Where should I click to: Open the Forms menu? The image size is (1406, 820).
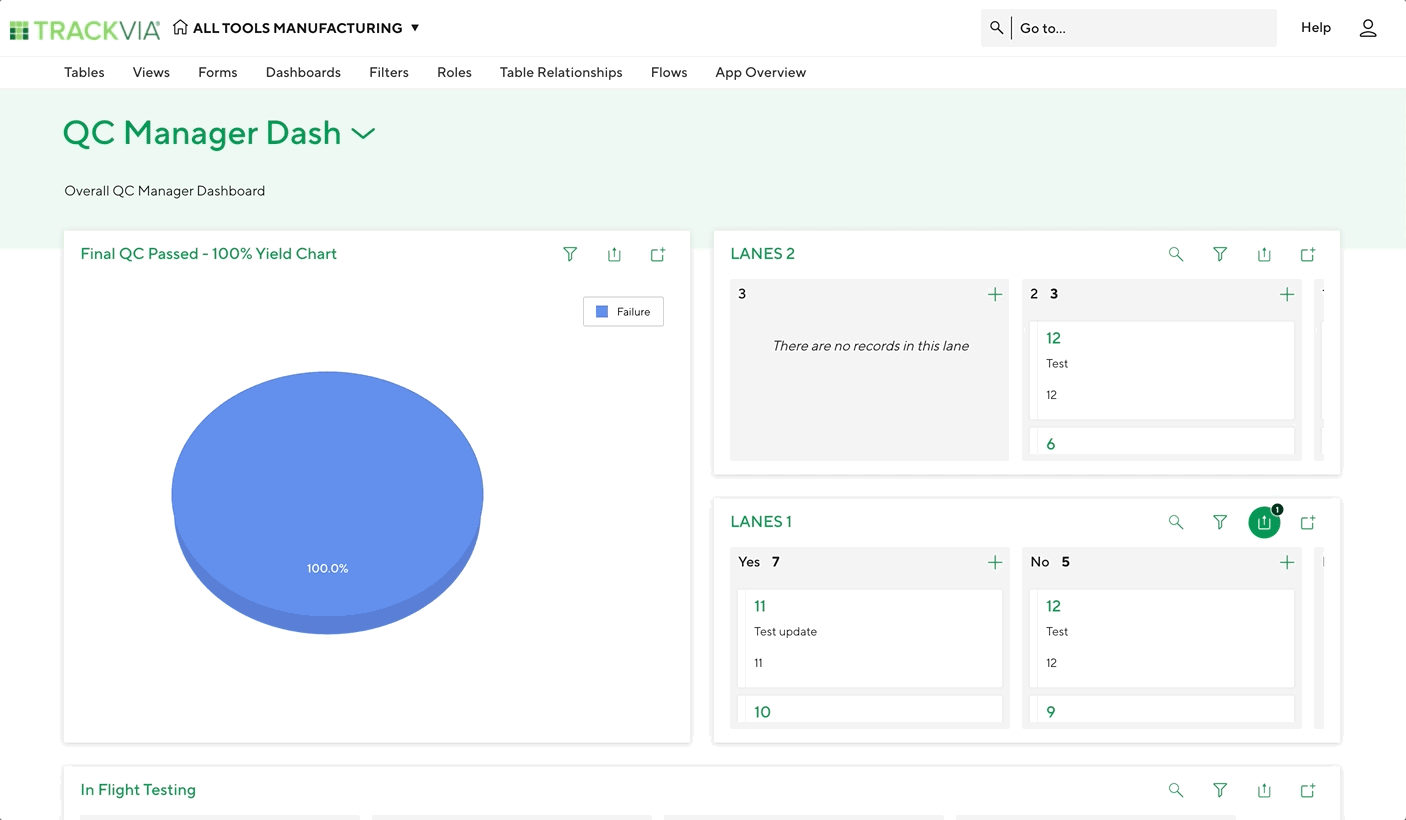click(217, 72)
